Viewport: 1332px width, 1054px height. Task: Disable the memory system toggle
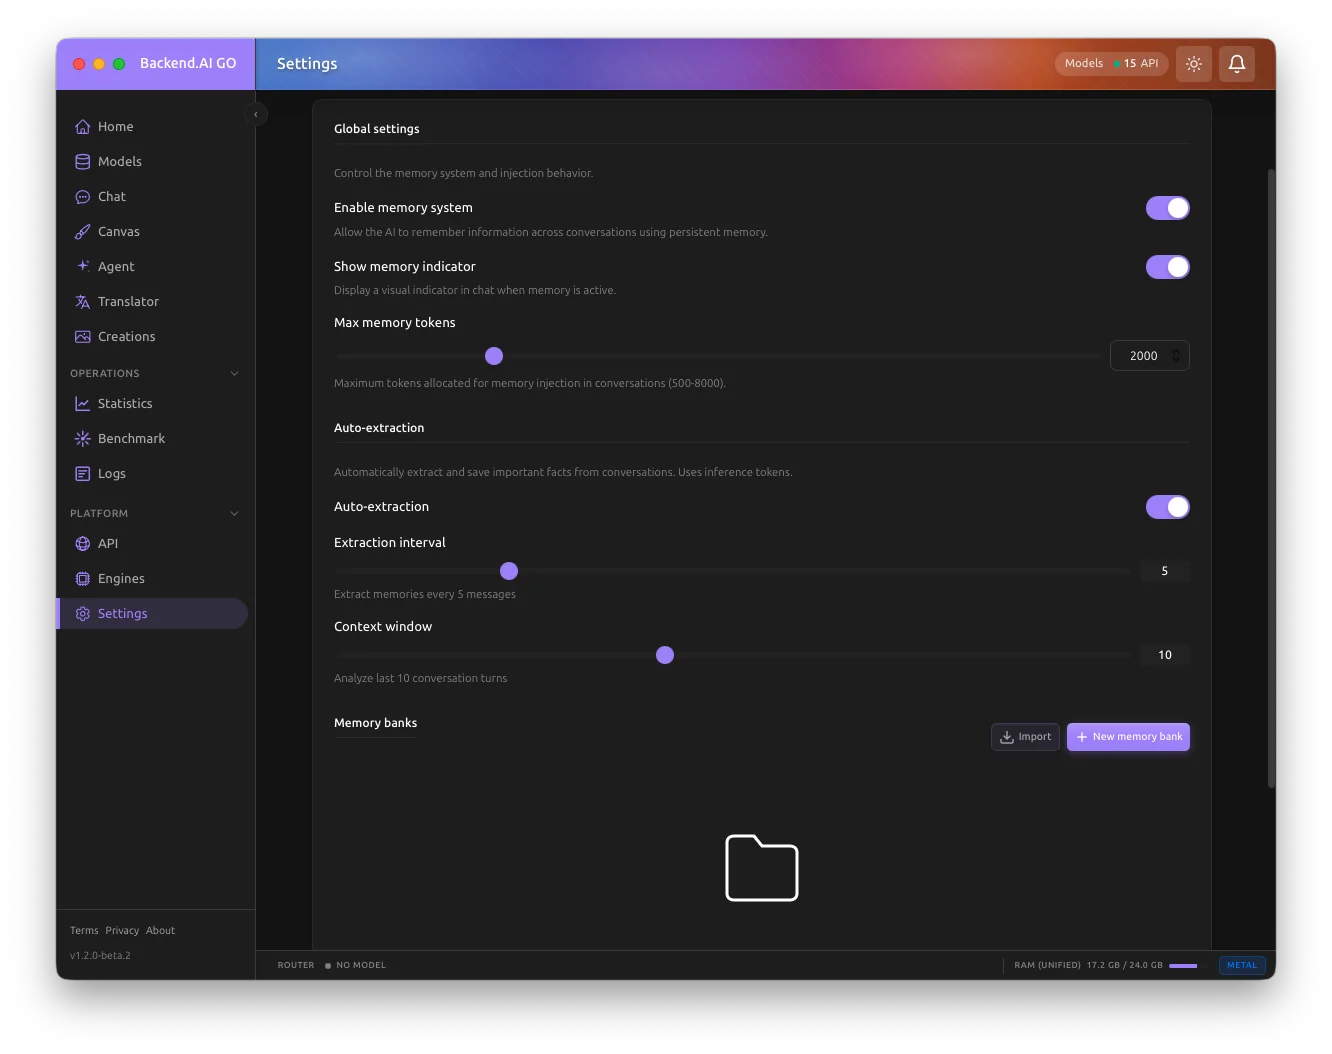click(x=1167, y=207)
